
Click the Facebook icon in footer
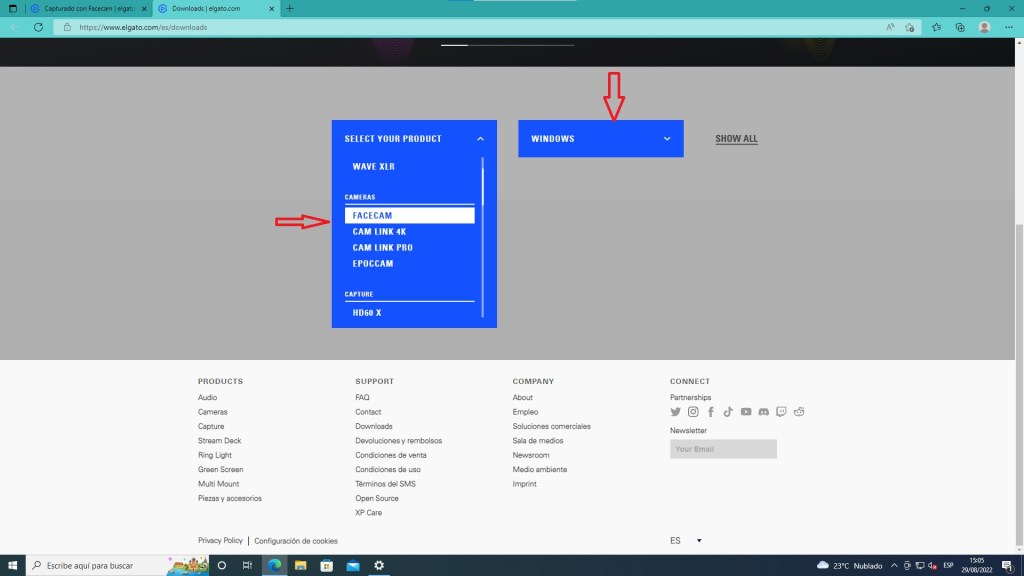pyautogui.click(x=711, y=412)
